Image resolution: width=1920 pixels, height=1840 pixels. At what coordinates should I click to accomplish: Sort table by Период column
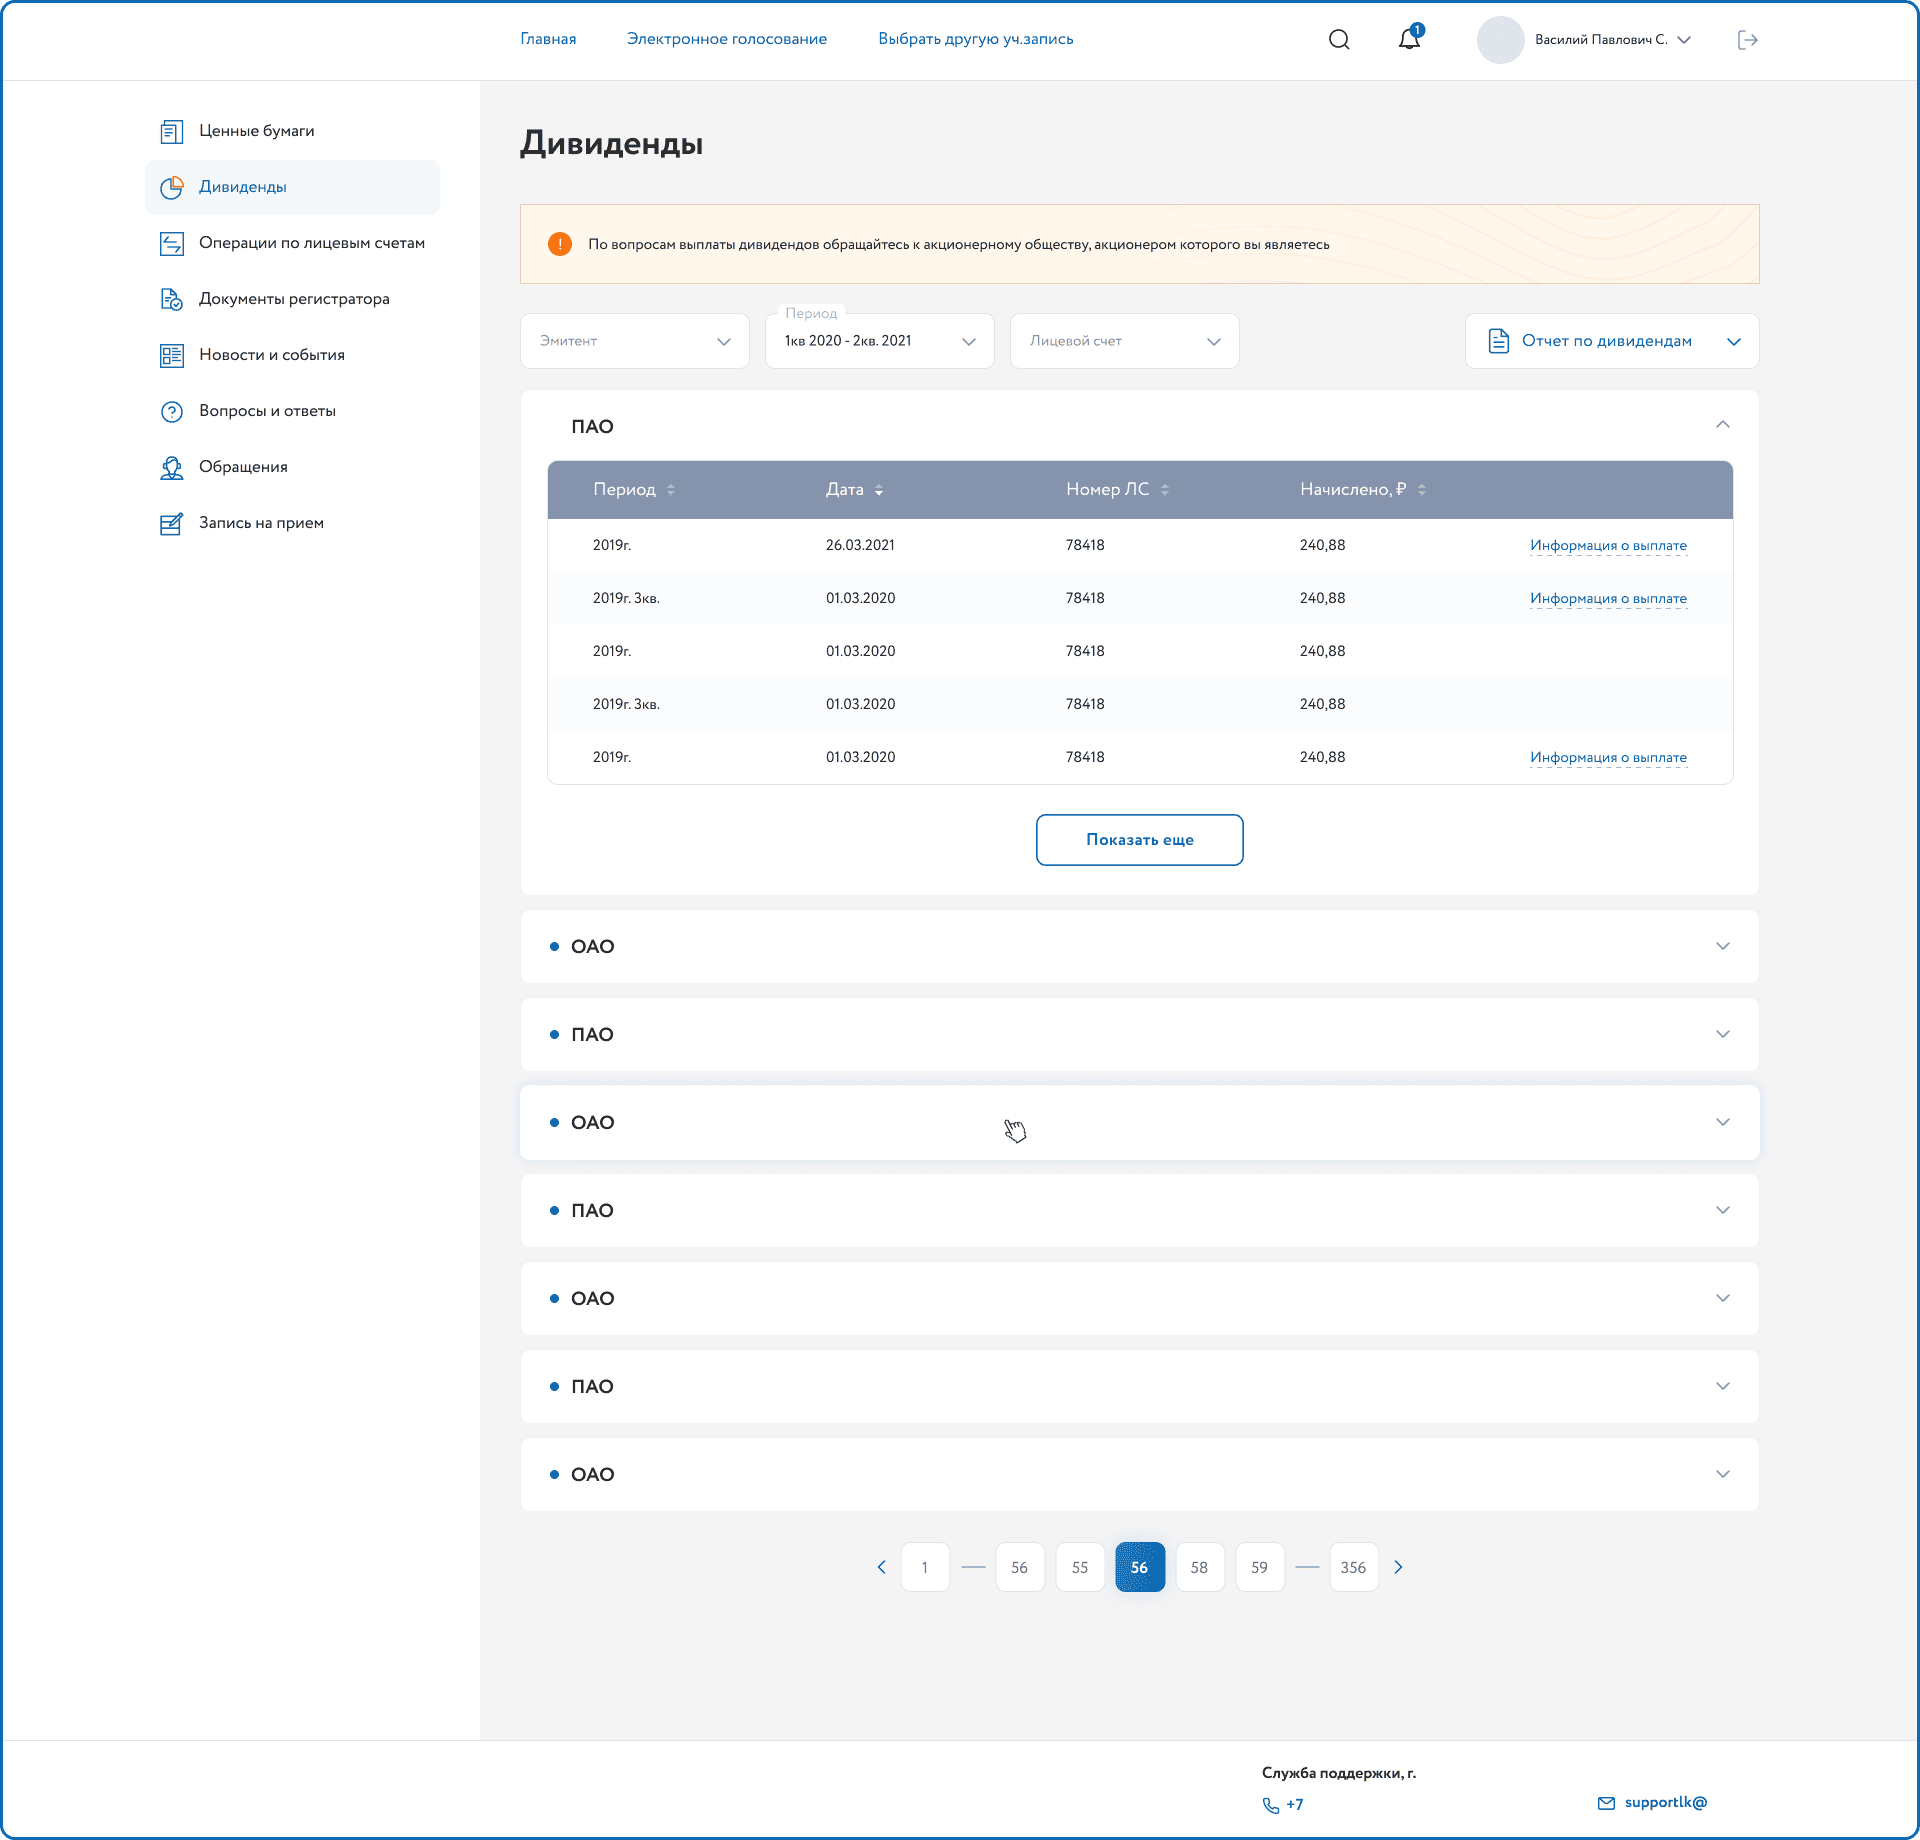click(x=671, y=489)
